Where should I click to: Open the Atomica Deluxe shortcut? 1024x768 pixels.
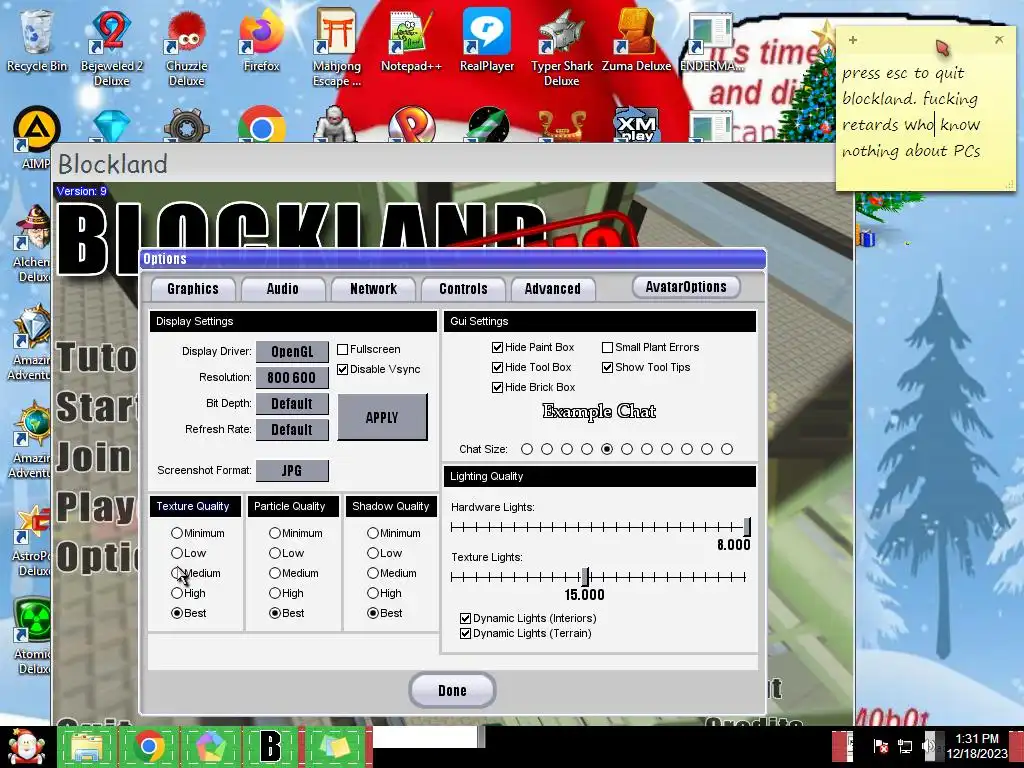[31, 637]
